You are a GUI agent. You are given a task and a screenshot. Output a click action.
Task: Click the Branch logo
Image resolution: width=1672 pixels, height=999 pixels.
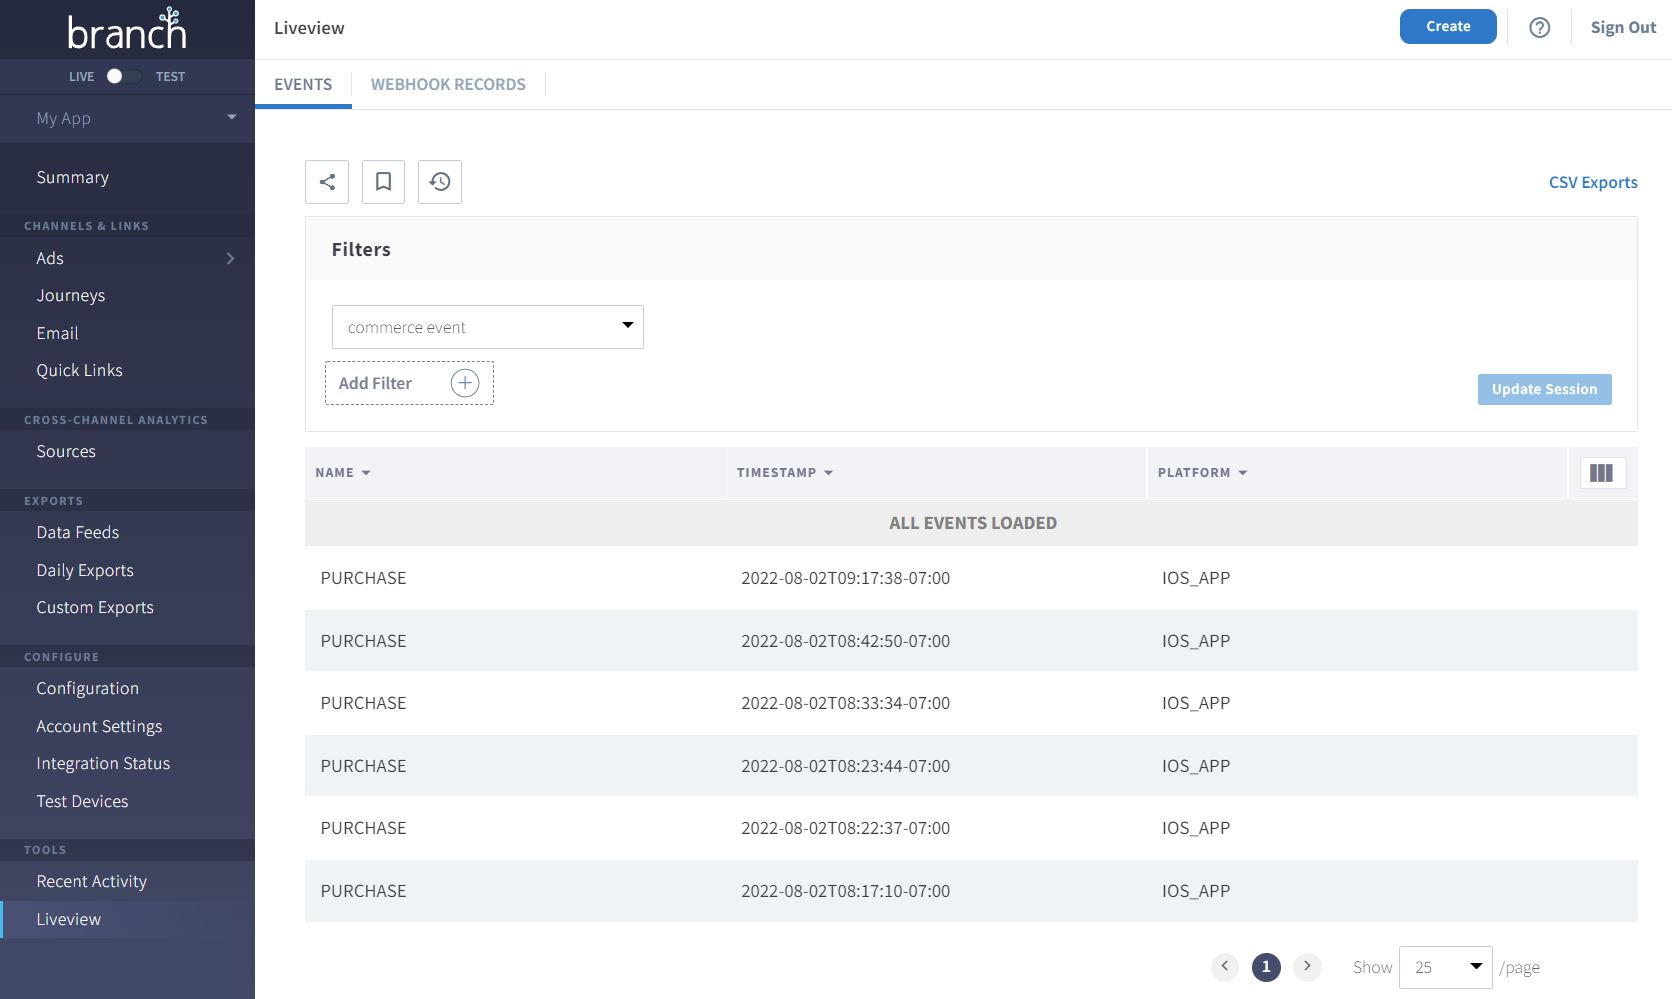[x=127, y=29]
